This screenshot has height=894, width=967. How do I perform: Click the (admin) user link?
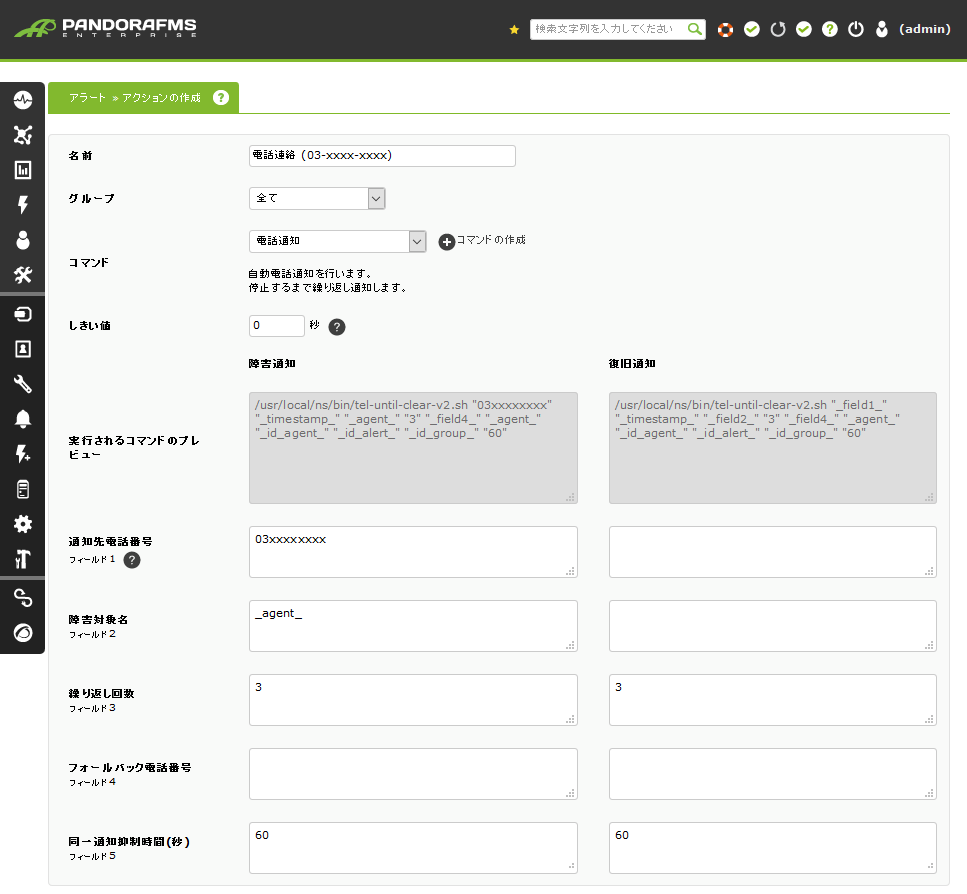(x=924, y=29)
